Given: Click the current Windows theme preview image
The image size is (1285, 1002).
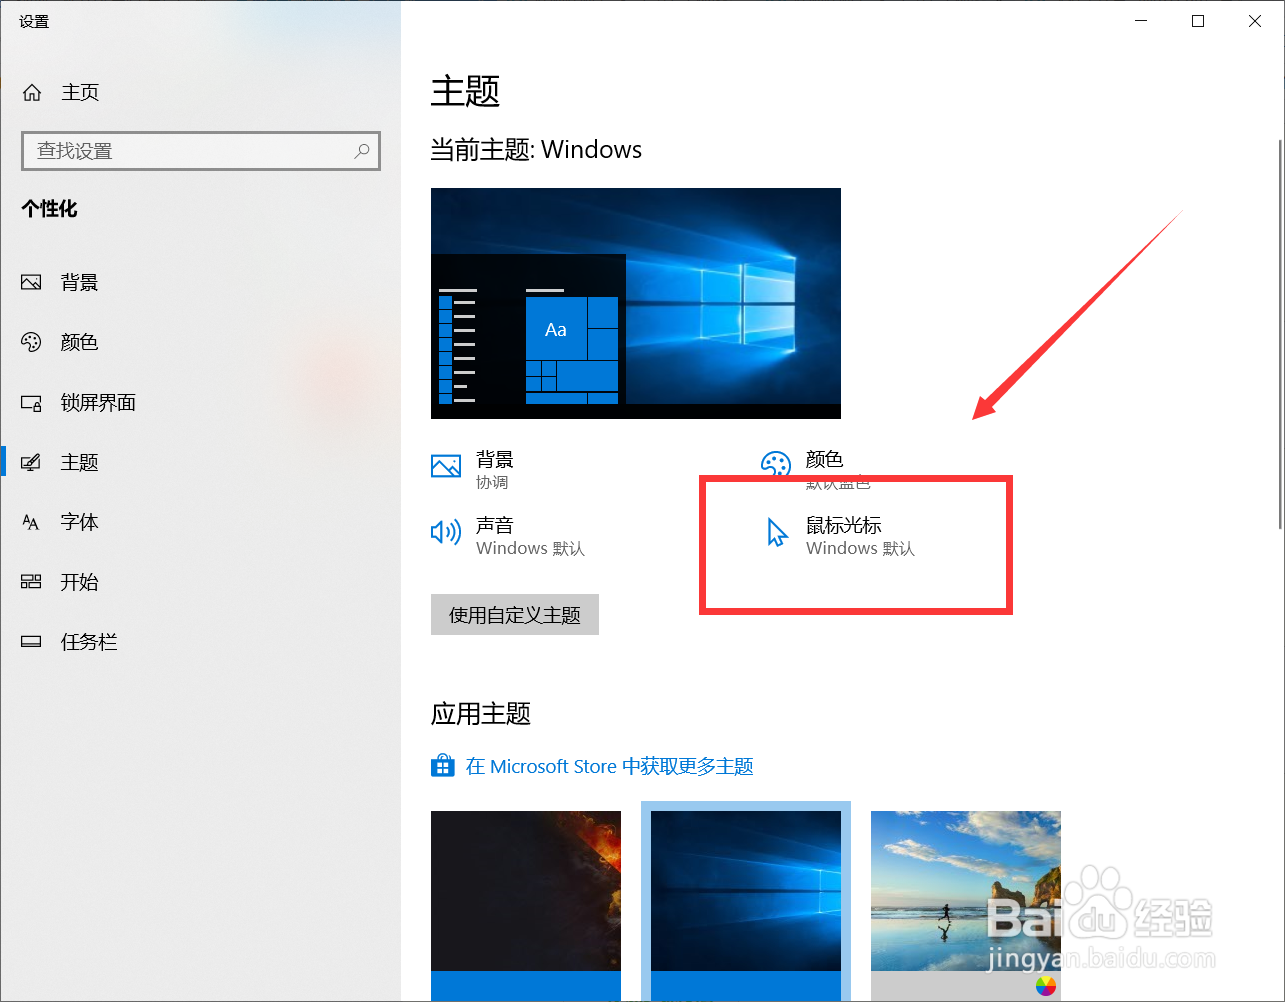Looking at the screenshot, I should click(636, 303).
